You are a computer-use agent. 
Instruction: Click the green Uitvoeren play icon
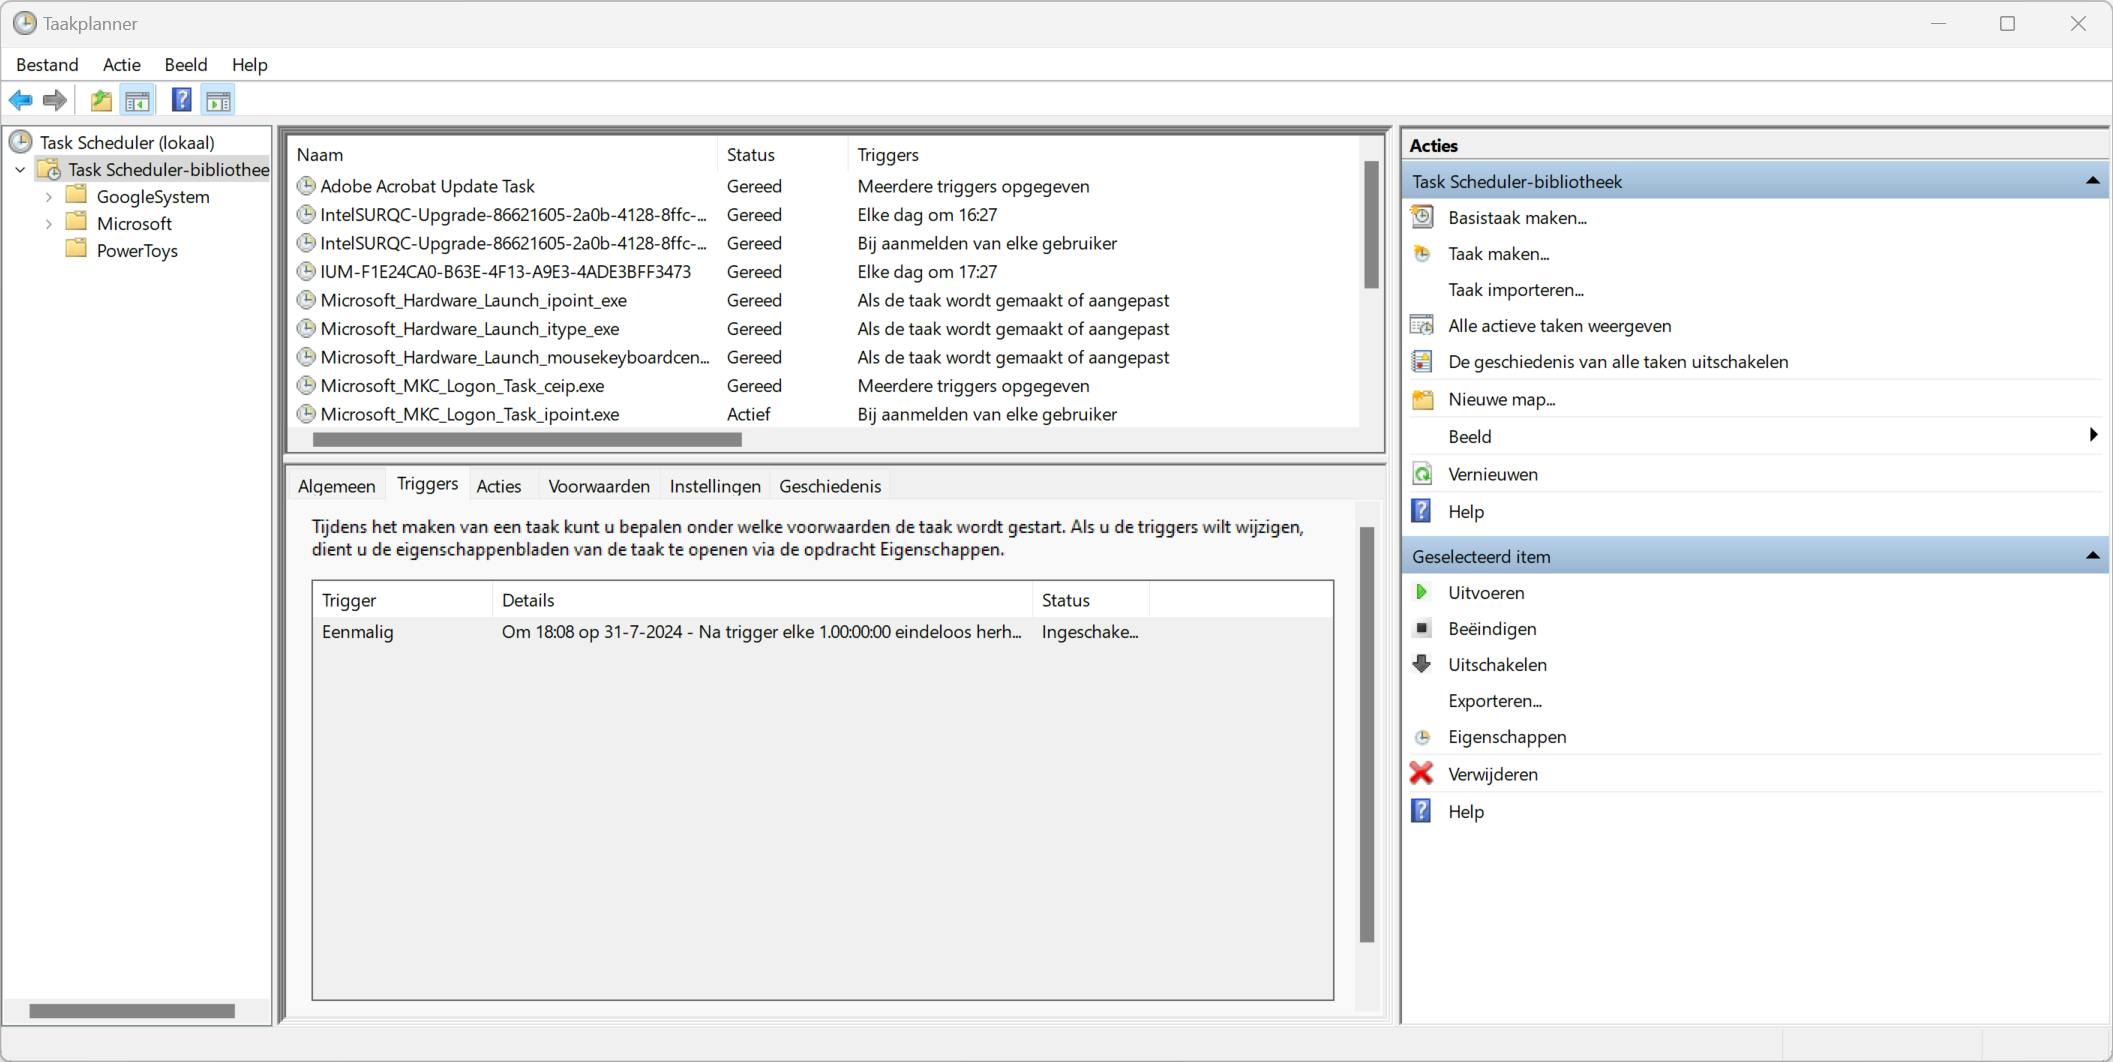(1421, 592)
